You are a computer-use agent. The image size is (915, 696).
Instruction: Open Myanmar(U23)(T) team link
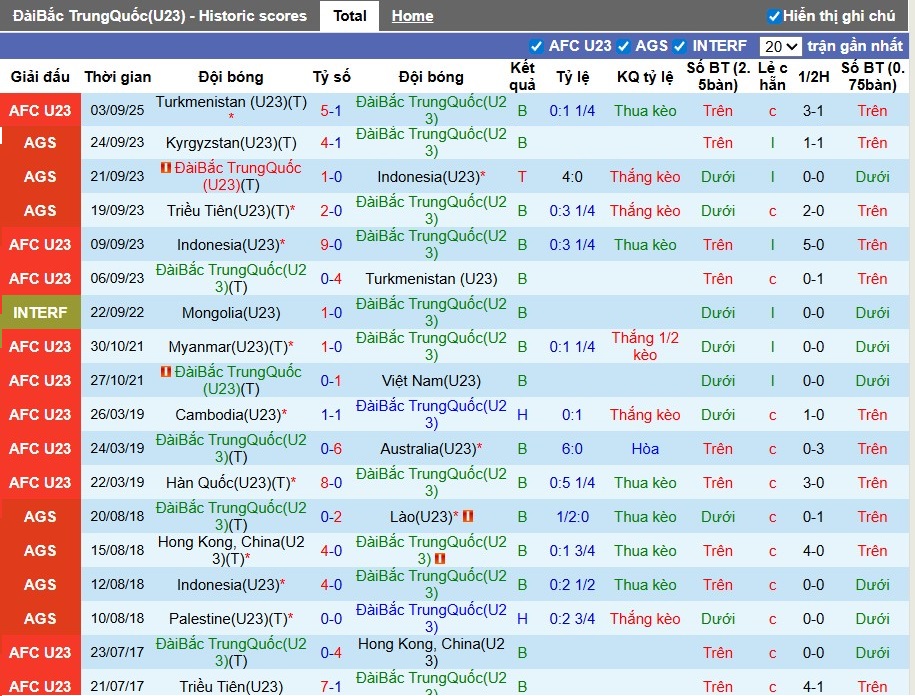coord(228,347)
